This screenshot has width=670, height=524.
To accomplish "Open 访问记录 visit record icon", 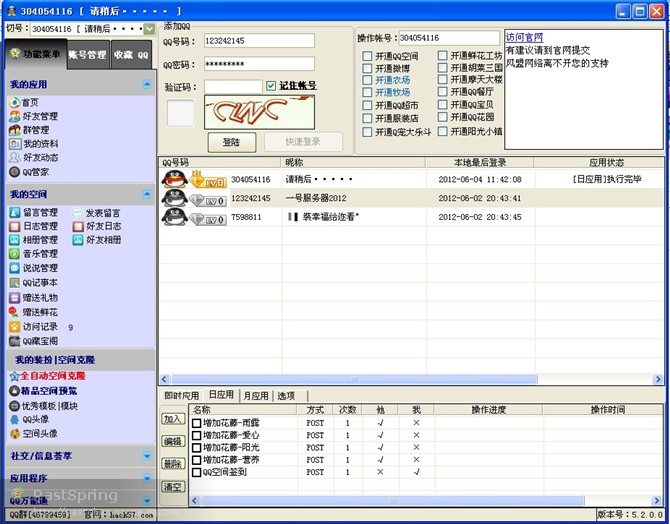I will tap(15, 327).
